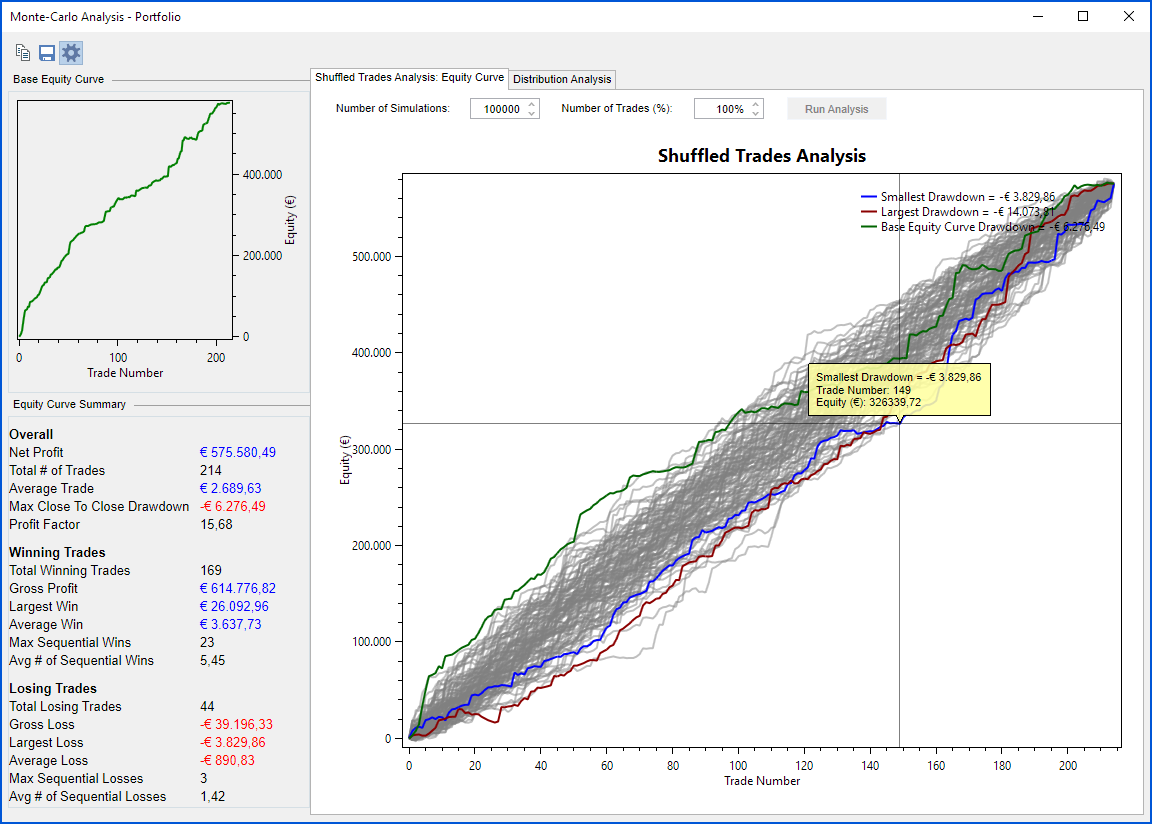
Task: Increase Number of Trades percentage up arrow
Action: coord(756,104)
